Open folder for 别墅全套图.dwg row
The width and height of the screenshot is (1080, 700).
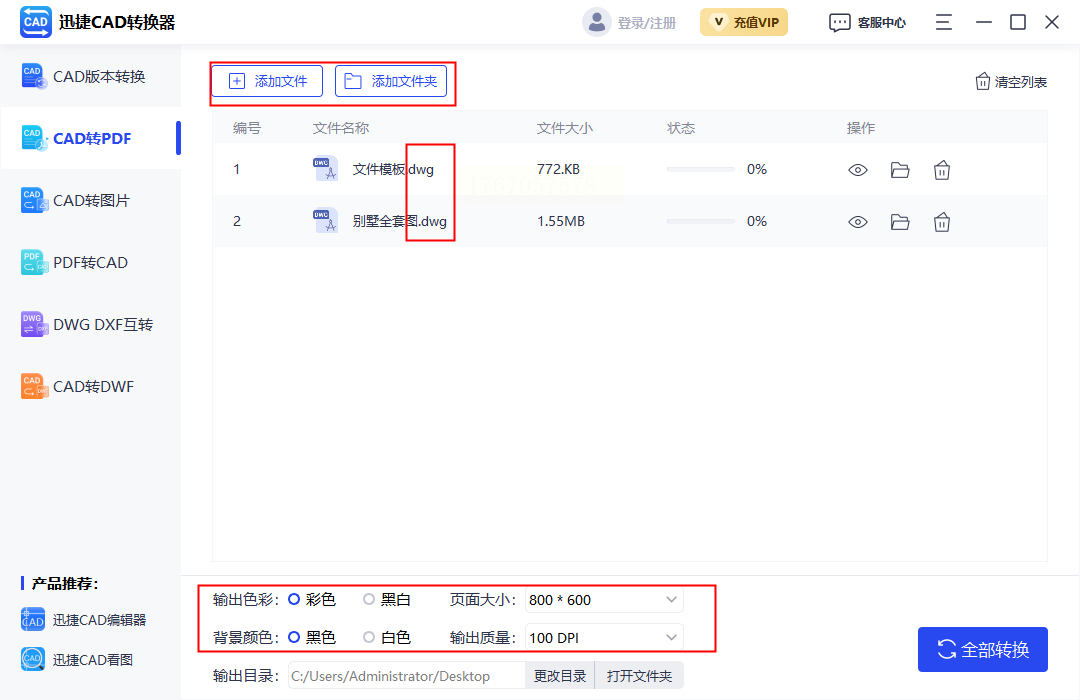(x=900, y=222)
